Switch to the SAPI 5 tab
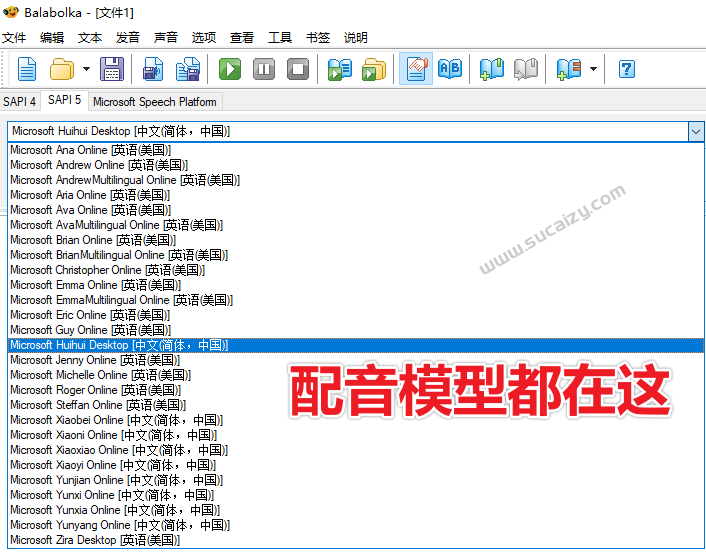 click(x=64, y=100)
